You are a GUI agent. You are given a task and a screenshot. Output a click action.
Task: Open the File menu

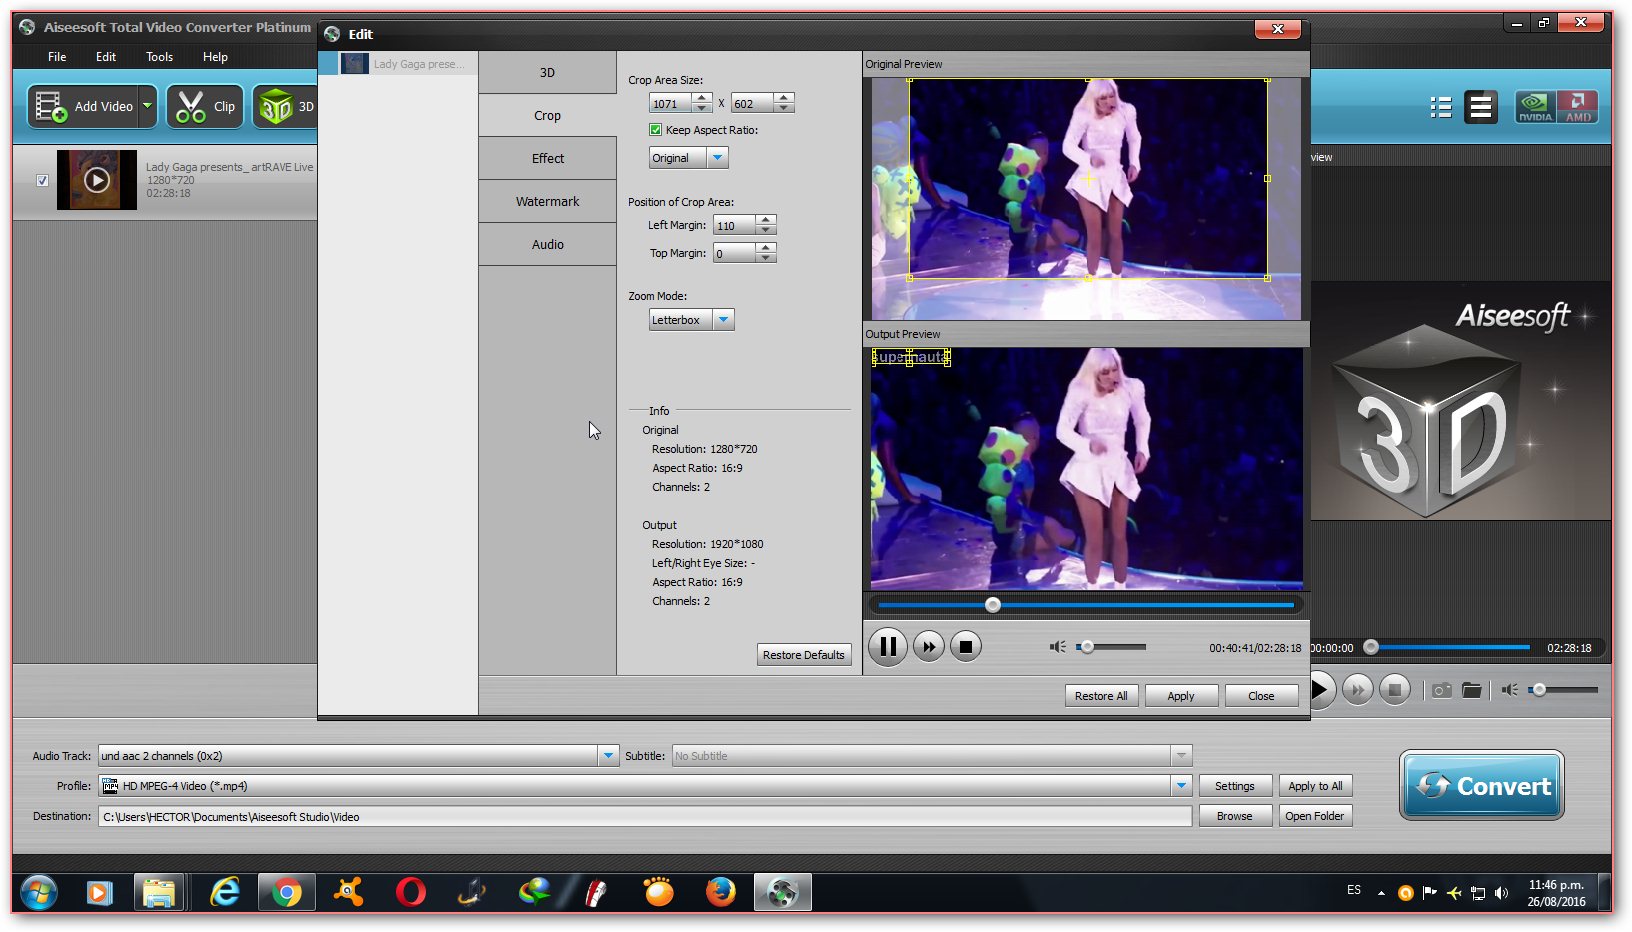(x=57, y=57)
